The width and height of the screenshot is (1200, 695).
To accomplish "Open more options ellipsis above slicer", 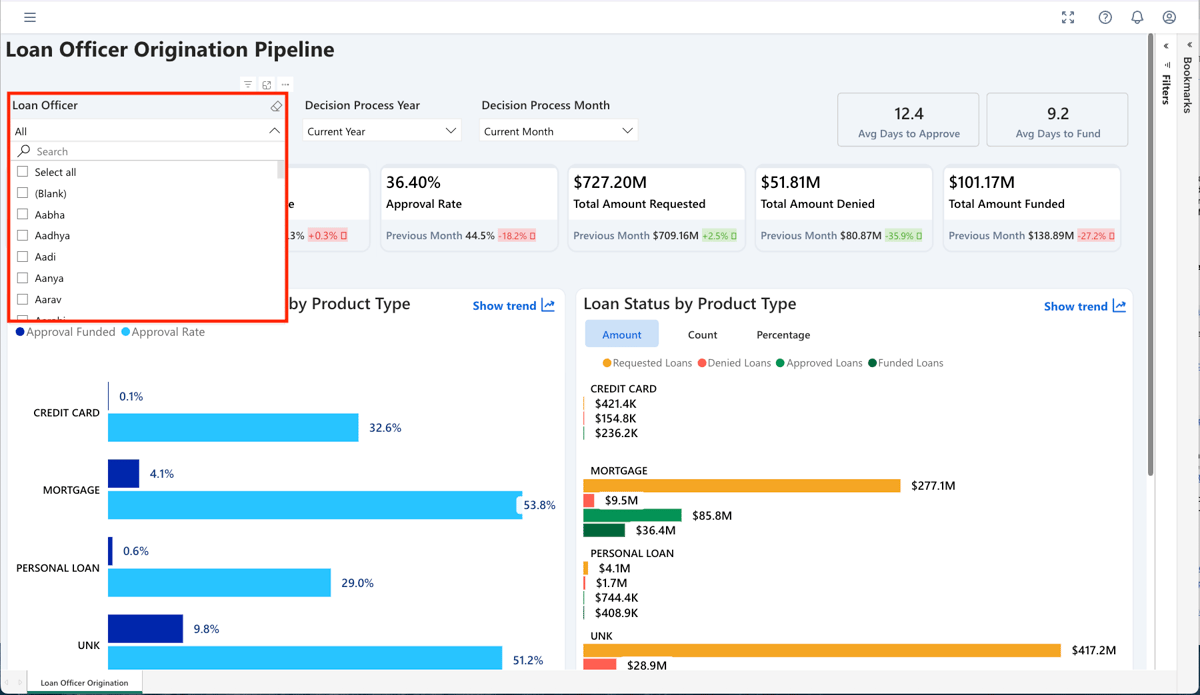I will pos(285,85).
